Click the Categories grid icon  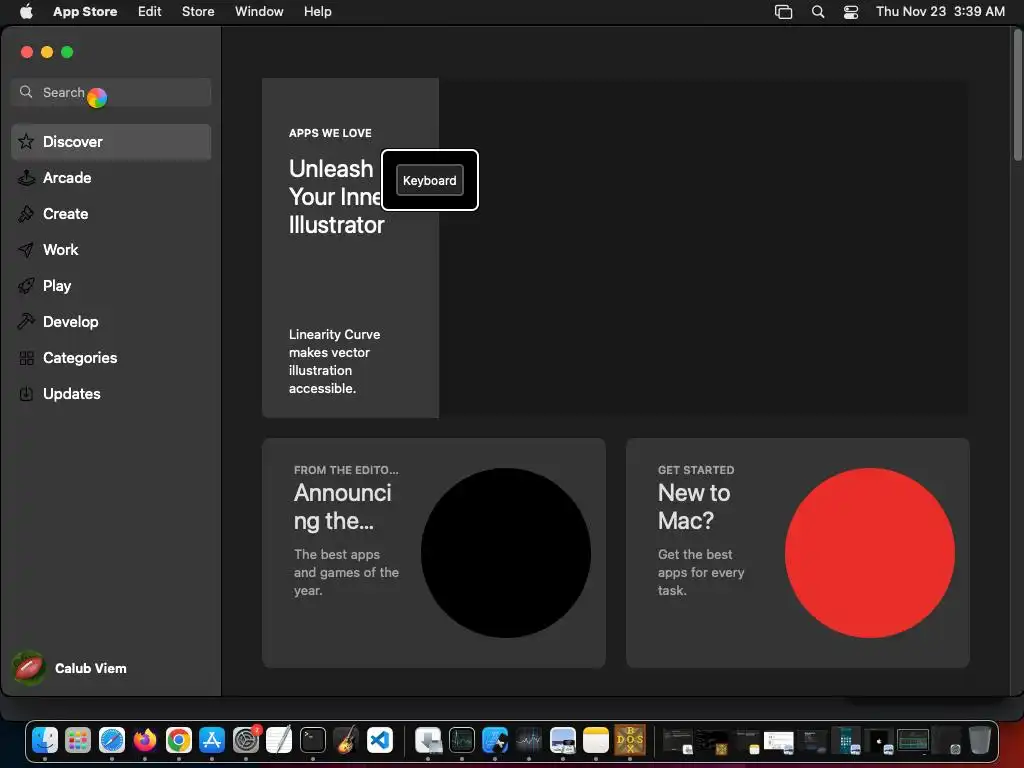(x=26, y=358)
